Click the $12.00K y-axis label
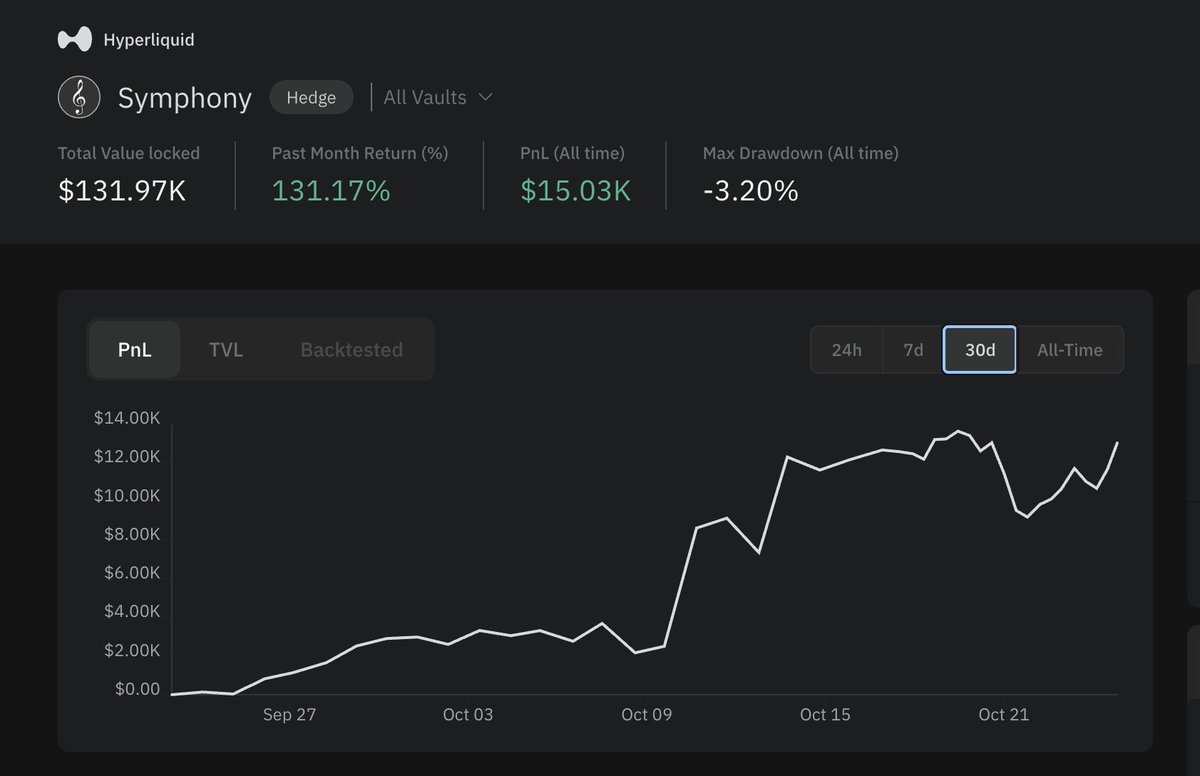 (x=127, y=456)
